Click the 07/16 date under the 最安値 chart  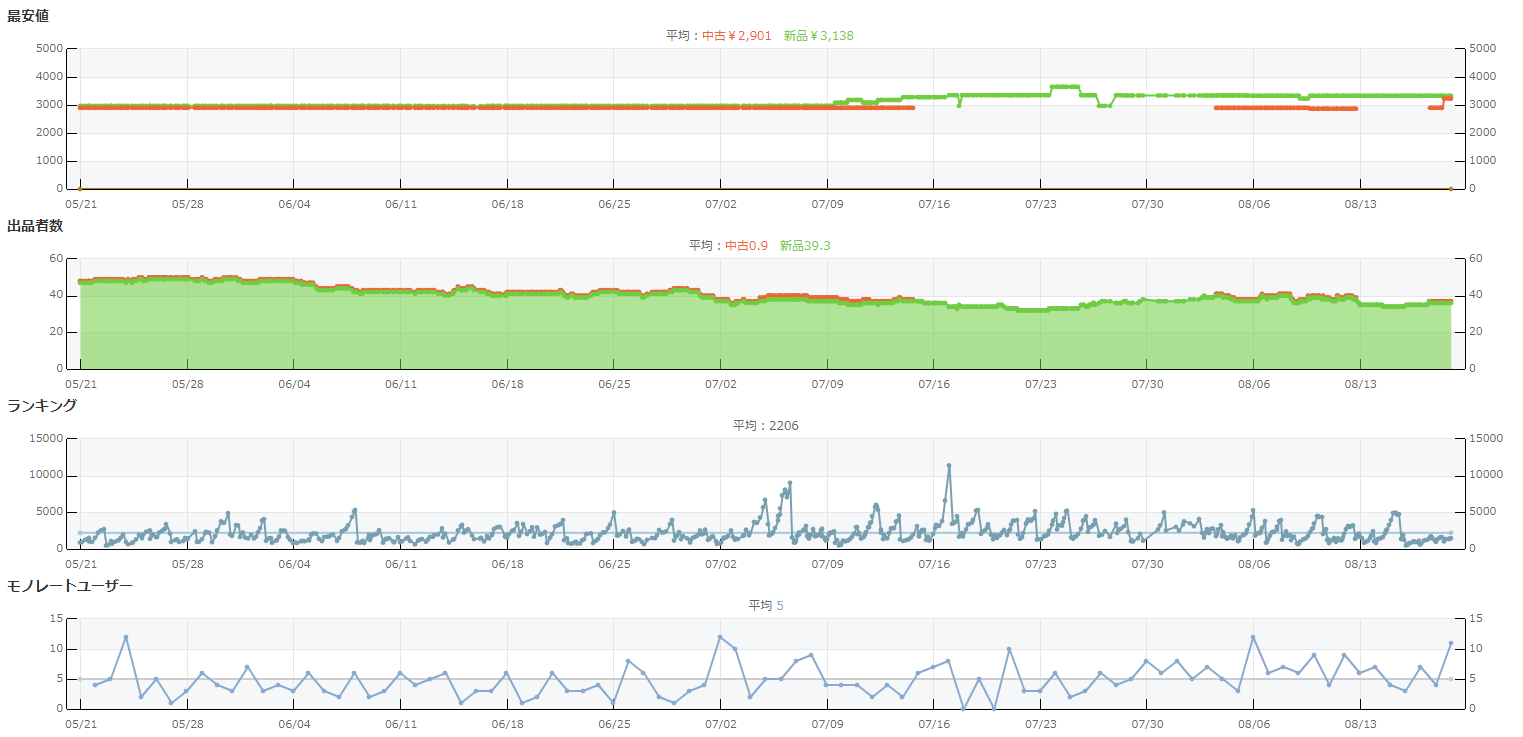pyautogui.click(x=933, y=204)
